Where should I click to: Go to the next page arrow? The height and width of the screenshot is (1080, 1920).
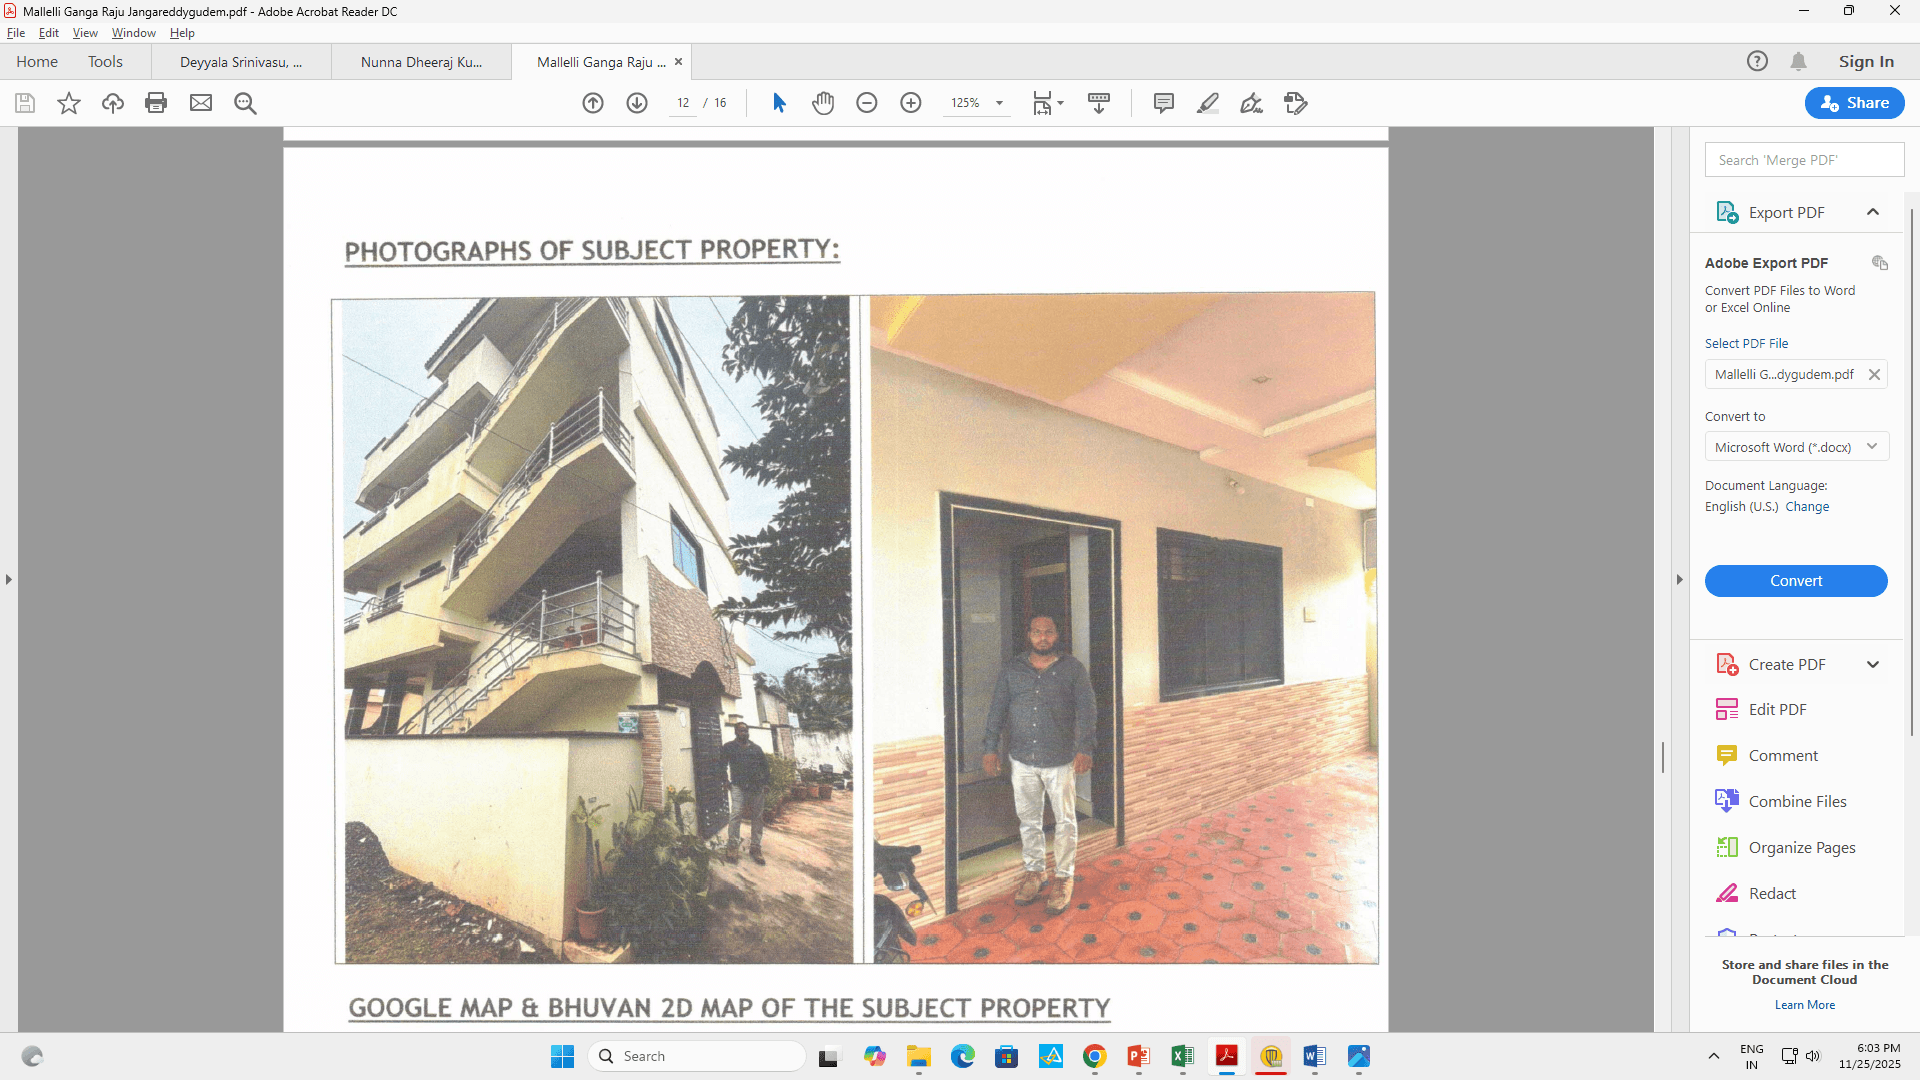[637, 103]
